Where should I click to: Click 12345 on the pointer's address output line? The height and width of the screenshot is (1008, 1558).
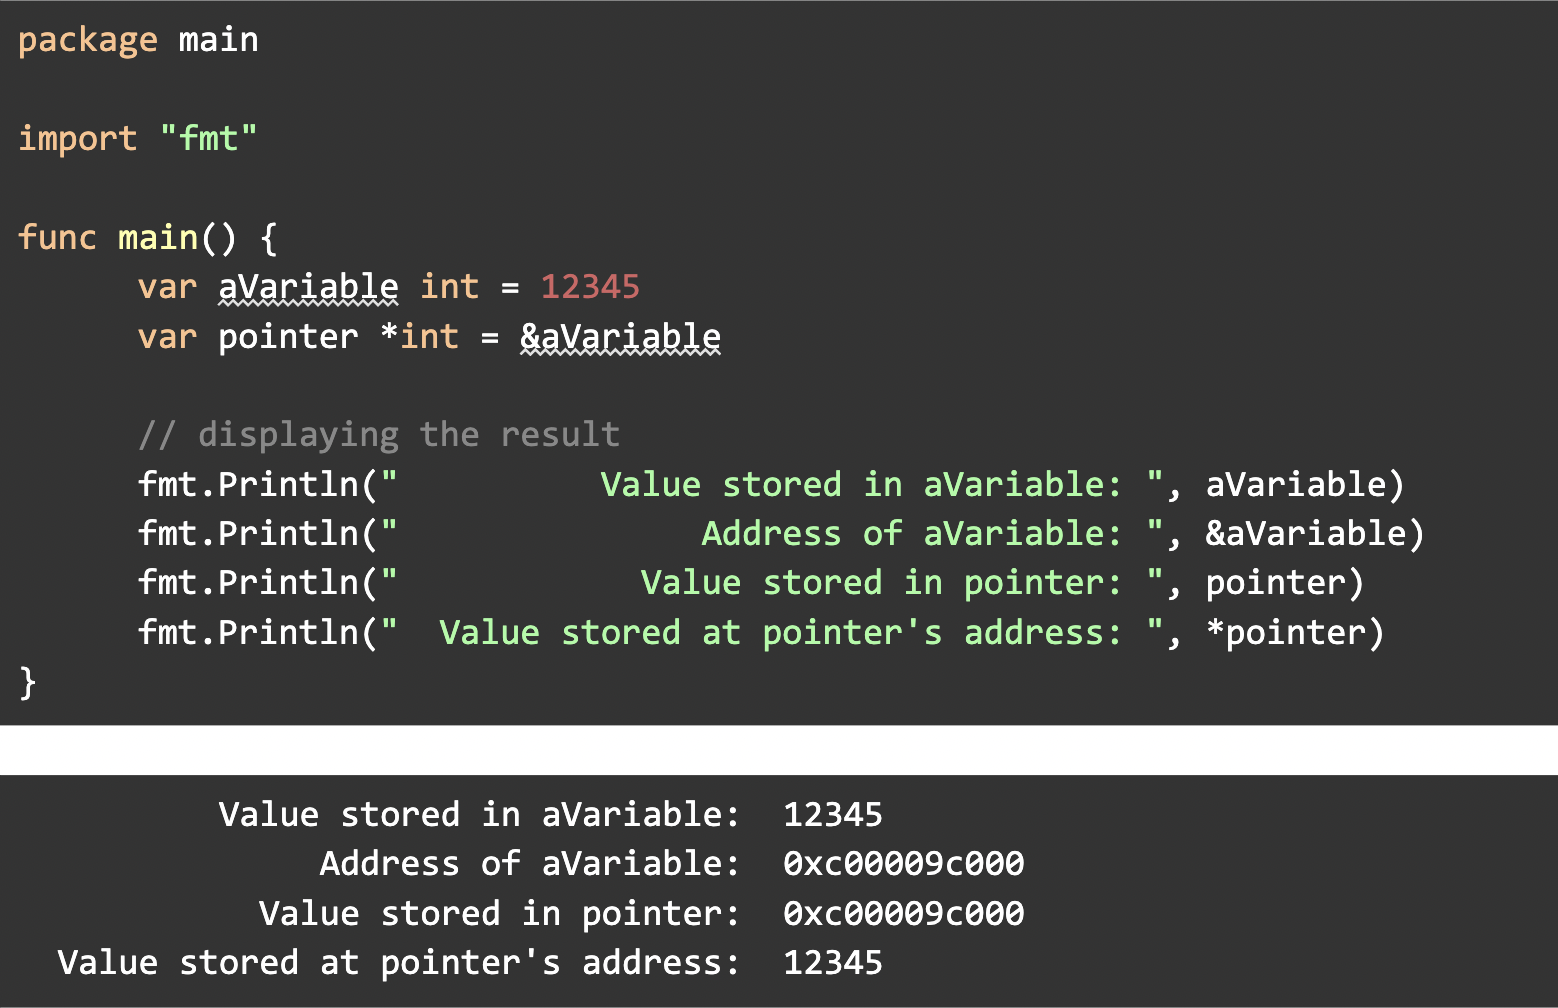(x=833, y=963)
